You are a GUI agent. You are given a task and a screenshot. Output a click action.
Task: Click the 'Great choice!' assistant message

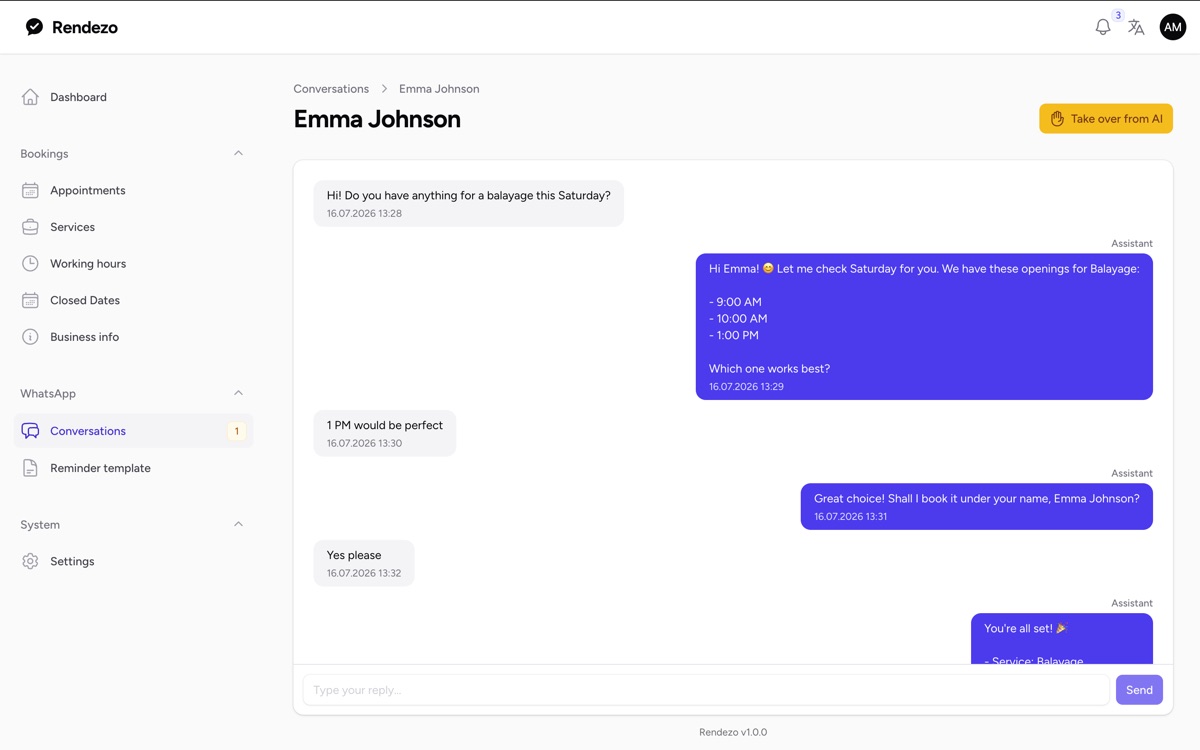click(x=976, y=506)
